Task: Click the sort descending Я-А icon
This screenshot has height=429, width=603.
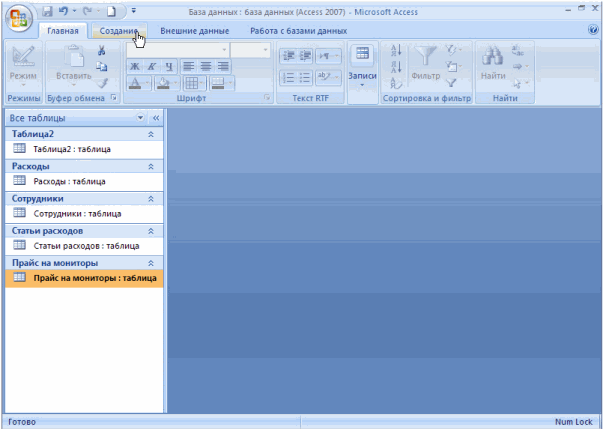Action: click(x=396, y=67)
